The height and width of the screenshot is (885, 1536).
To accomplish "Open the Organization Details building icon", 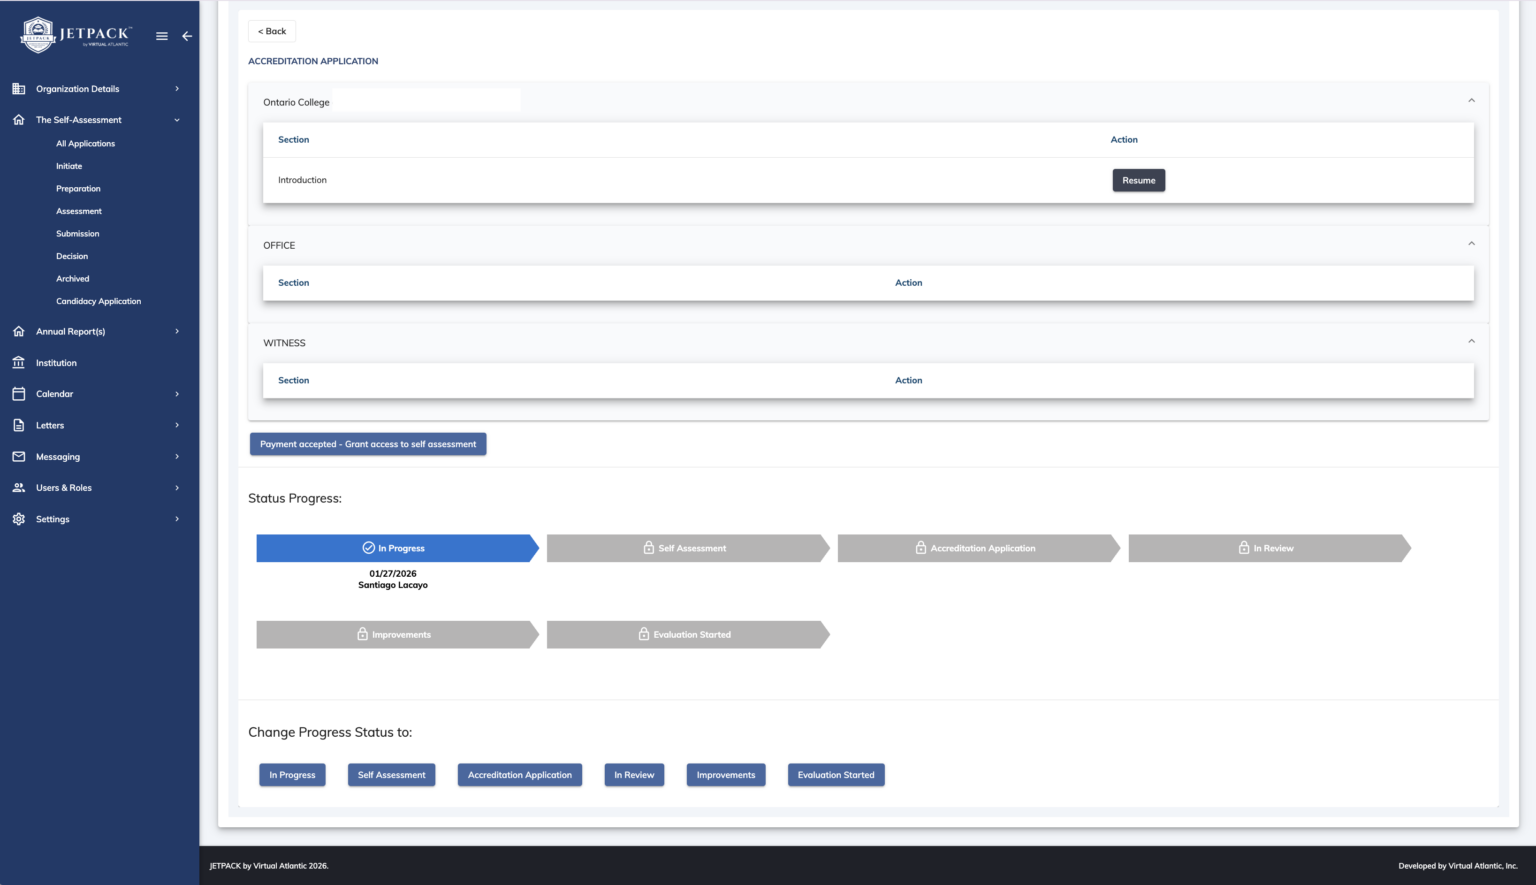I will (18, 89).
